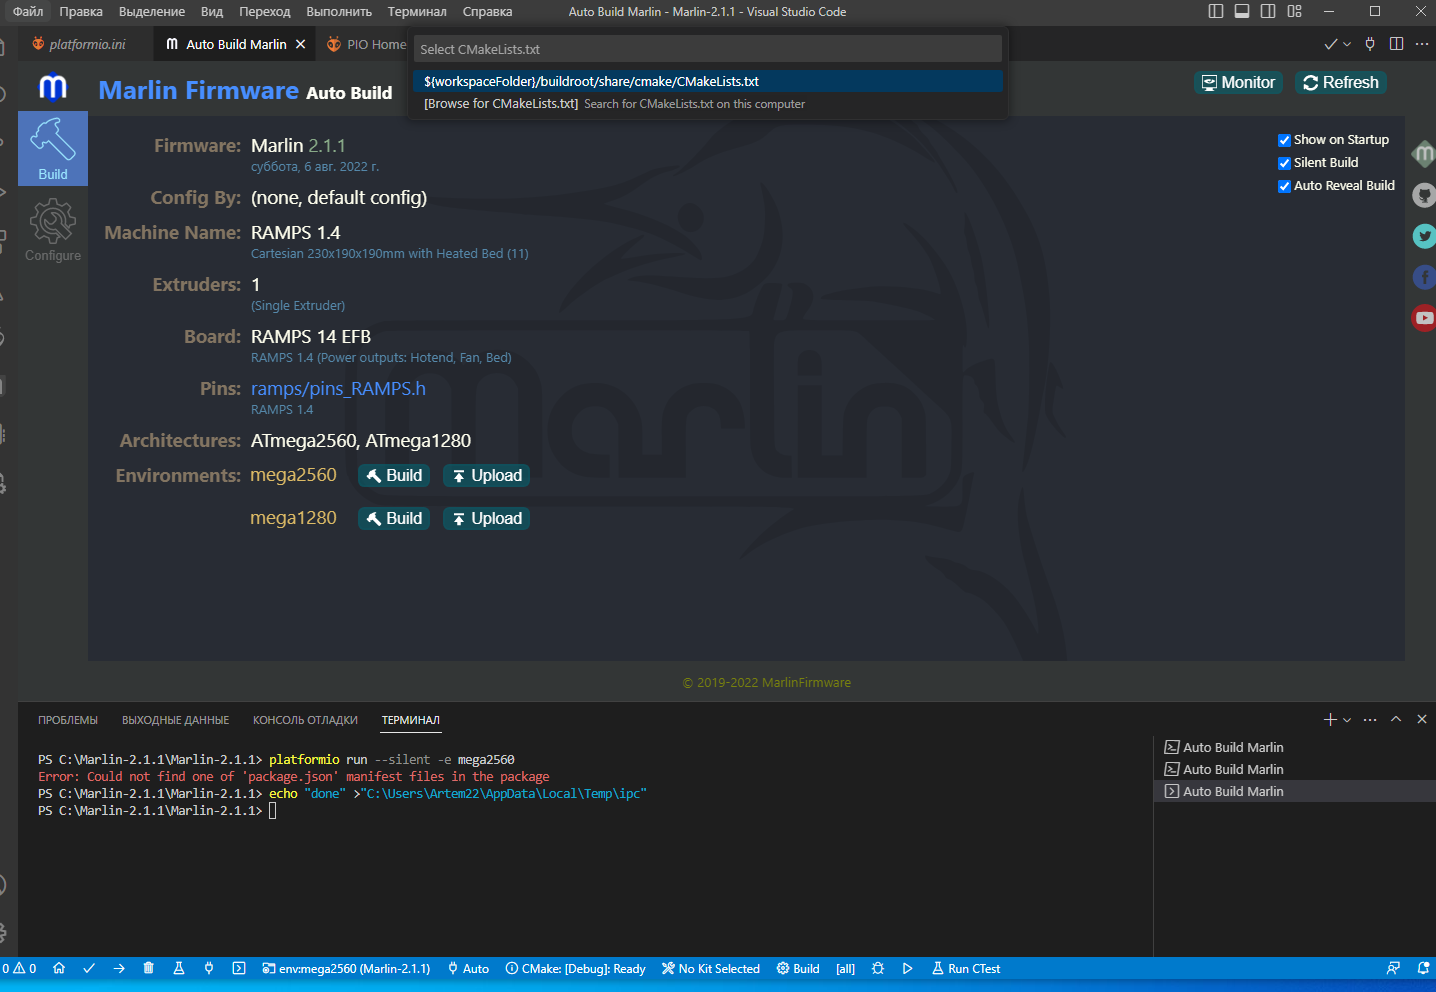Open the Вид menu
Image resolution: width=1436 pixels, height=992 pixels.
pos(212,11)
